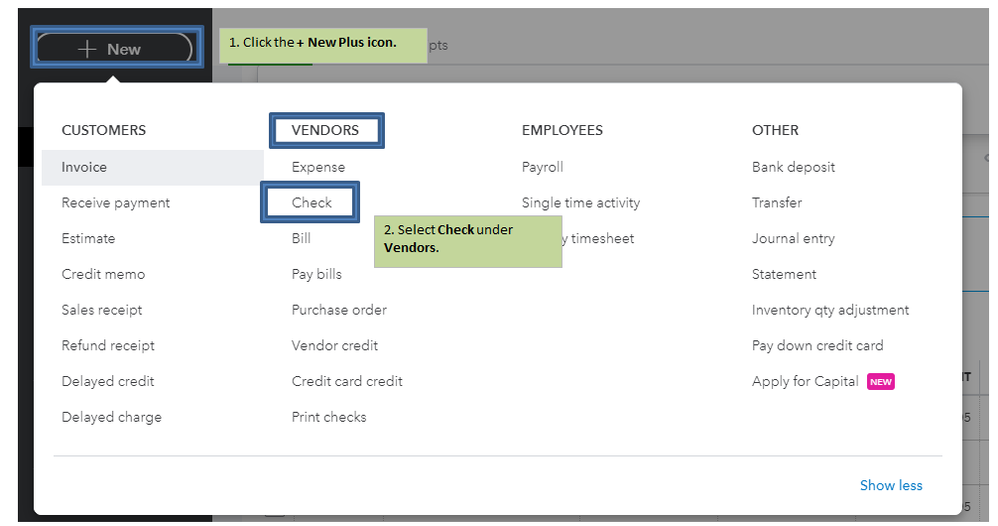Open Sales receipt option

[102, 310]
